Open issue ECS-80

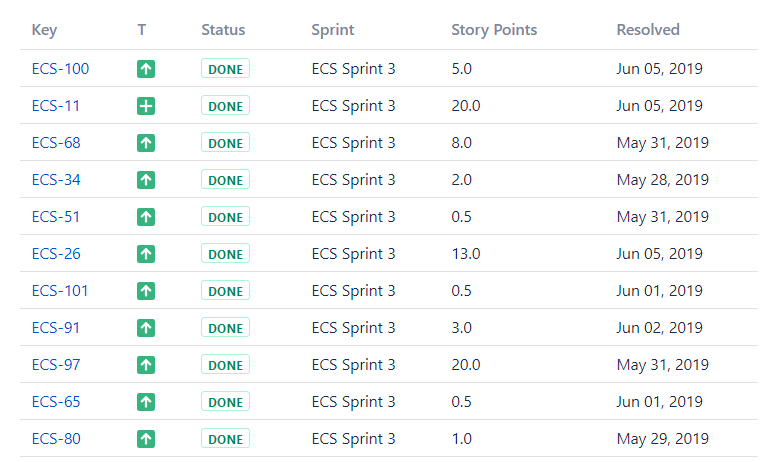click(x=56, y=439)
